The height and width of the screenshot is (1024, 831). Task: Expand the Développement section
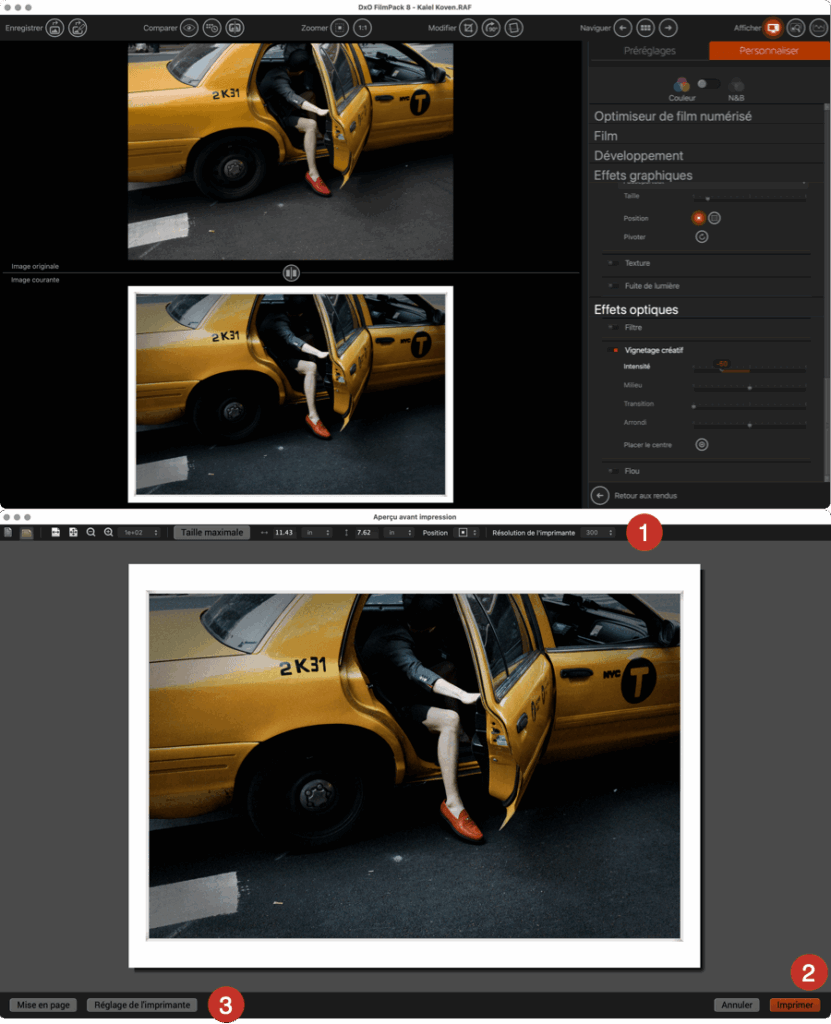tap(639, 156)
